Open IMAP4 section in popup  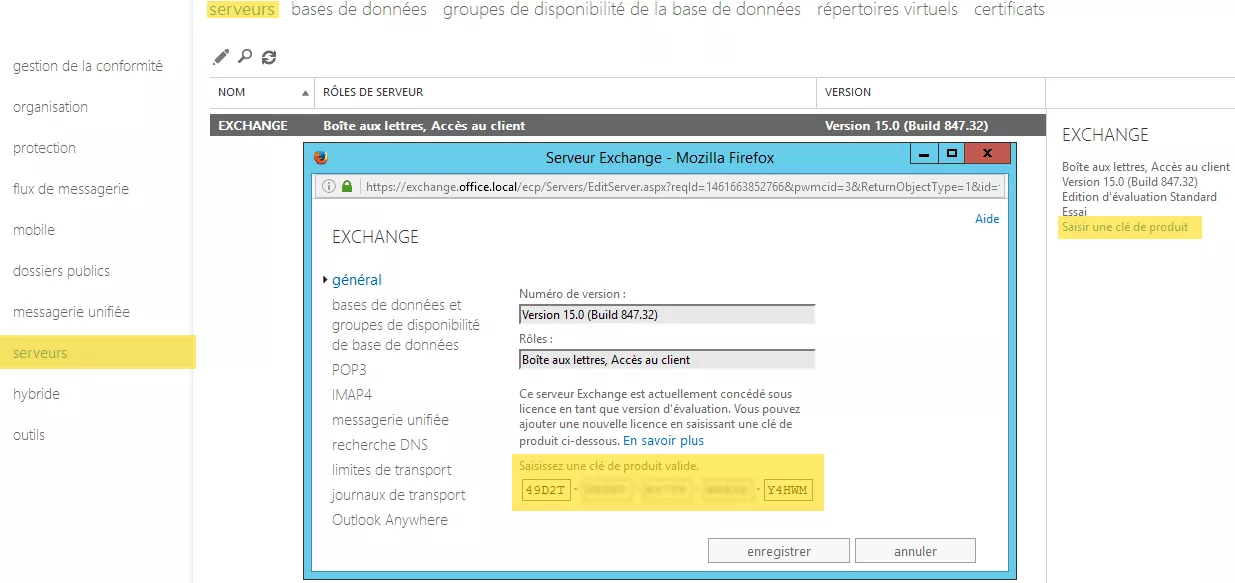(x=352, y=395)
